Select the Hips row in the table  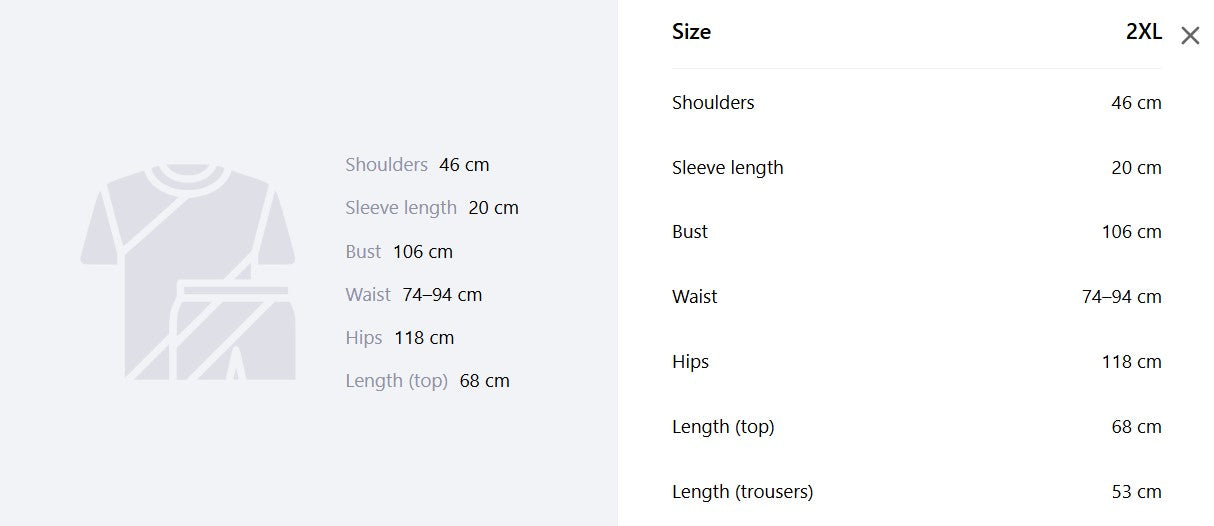point(917,362)
